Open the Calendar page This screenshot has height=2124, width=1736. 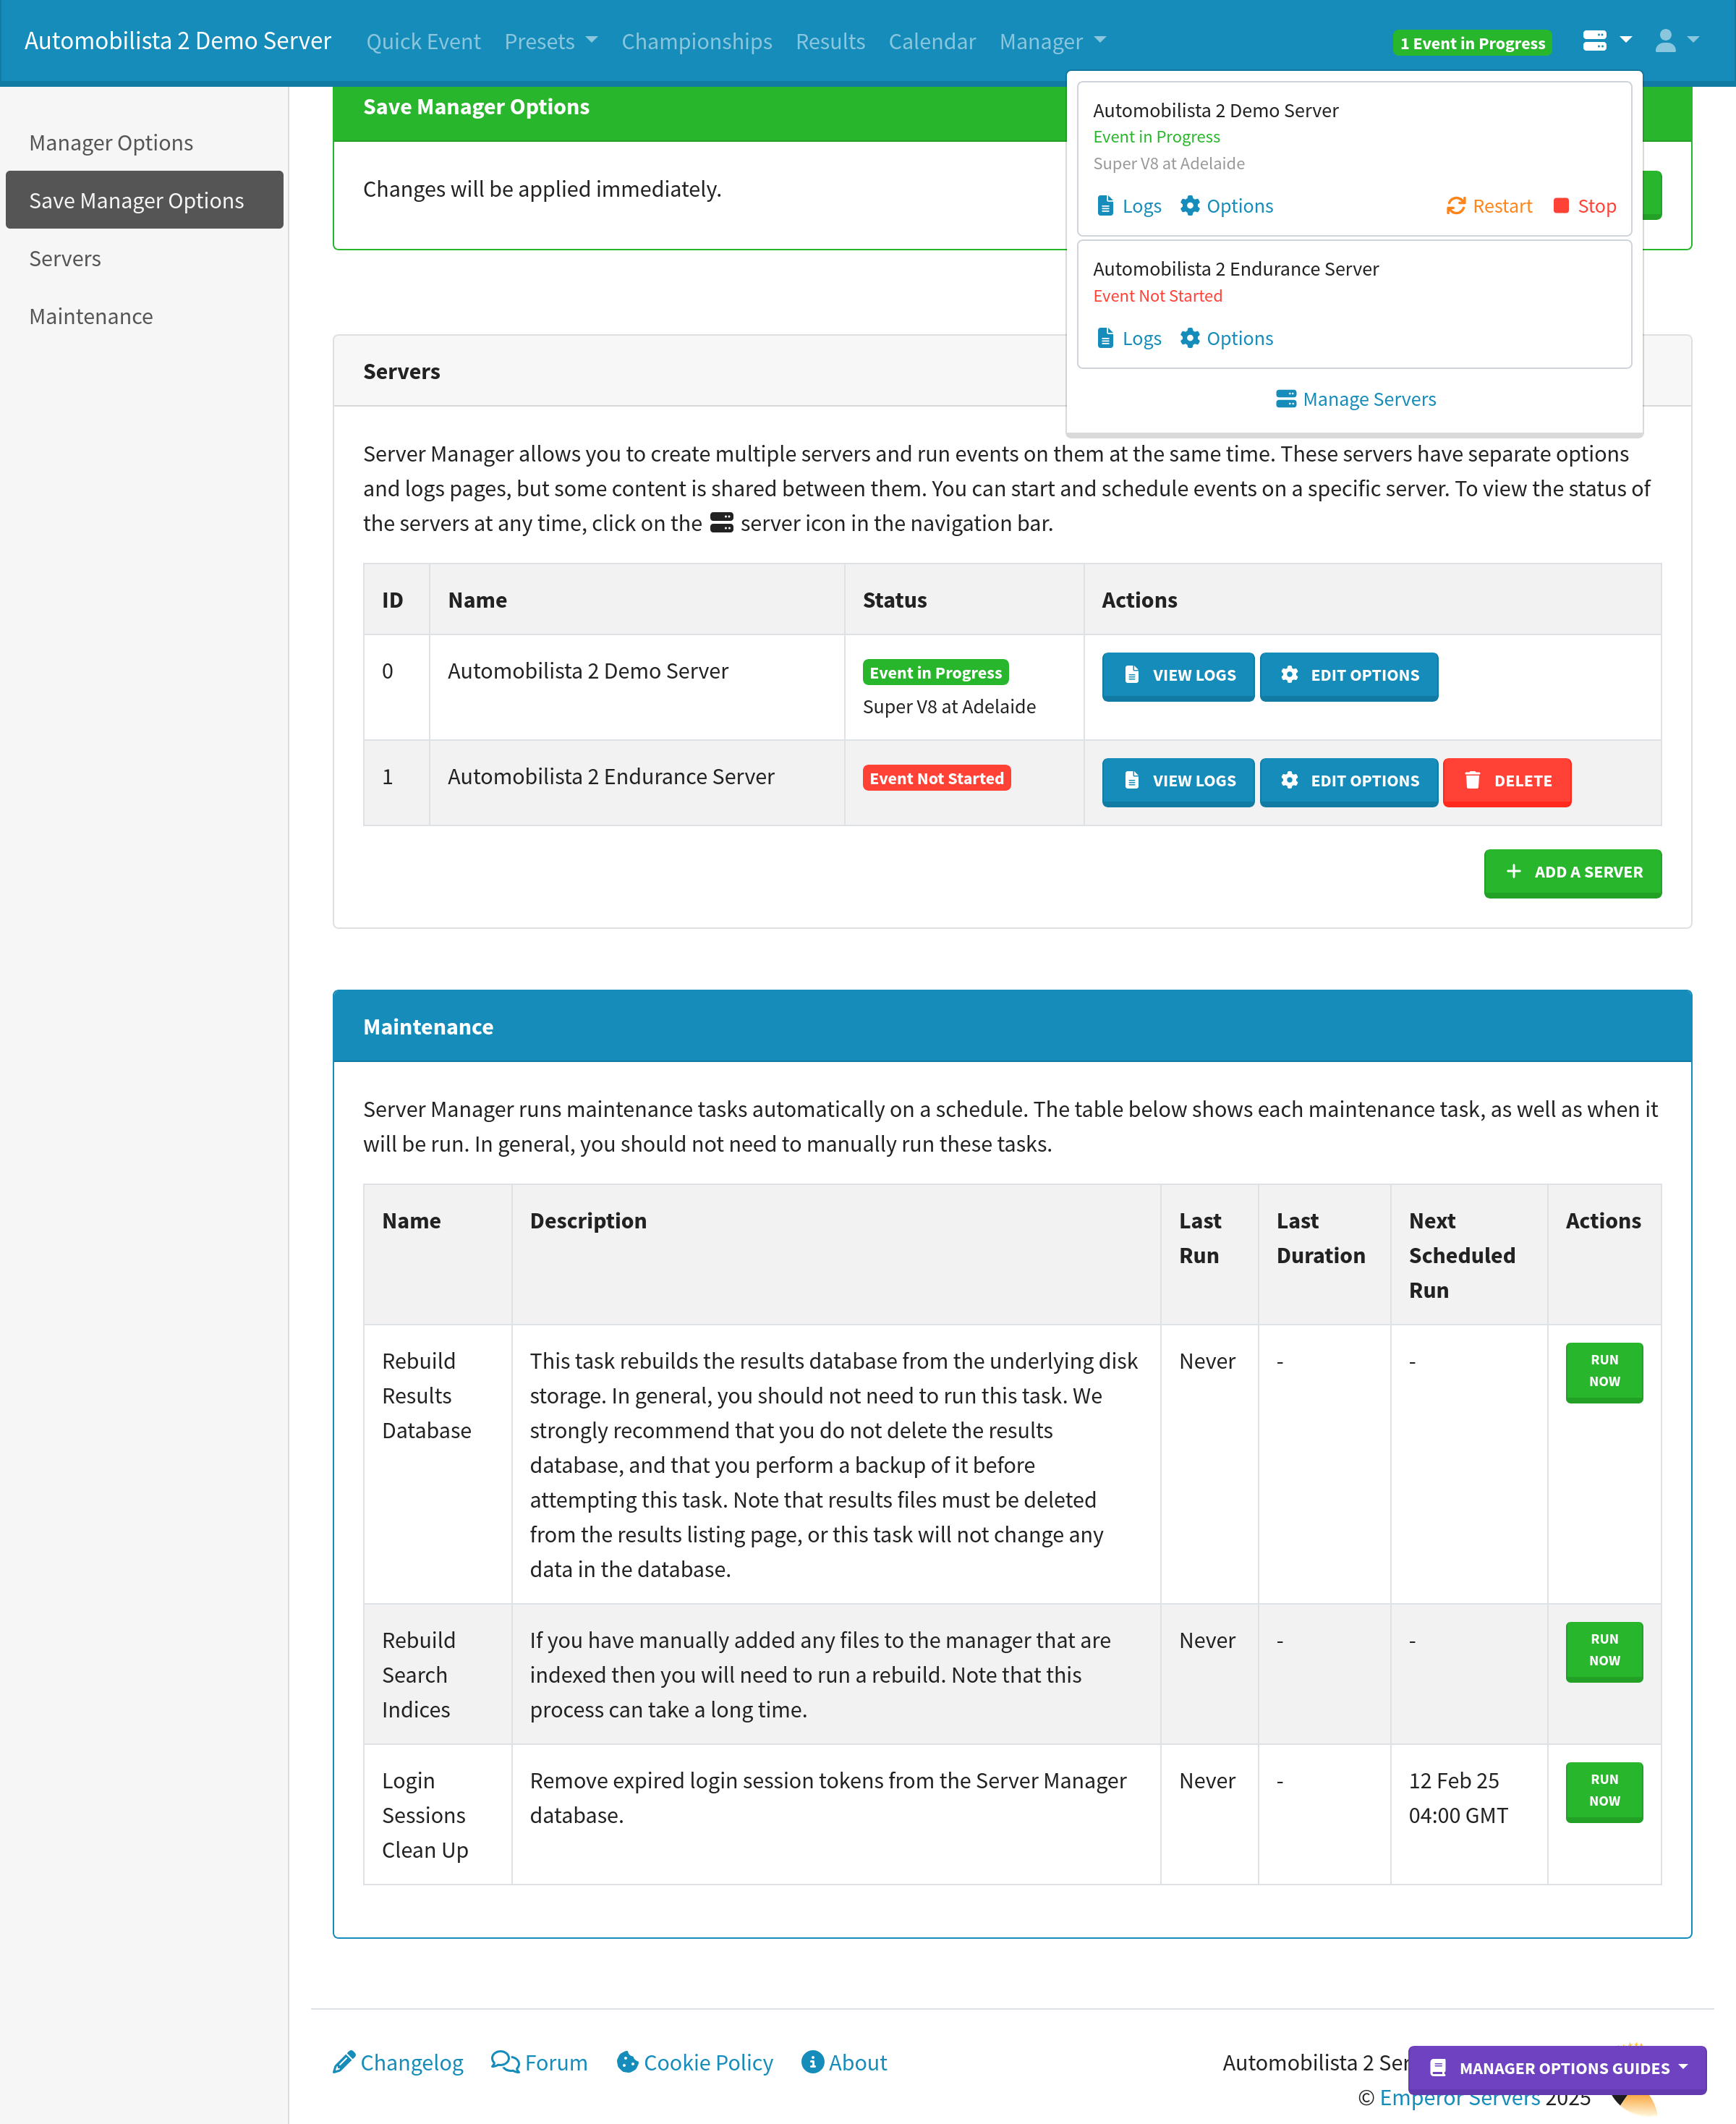coord(931,41)
